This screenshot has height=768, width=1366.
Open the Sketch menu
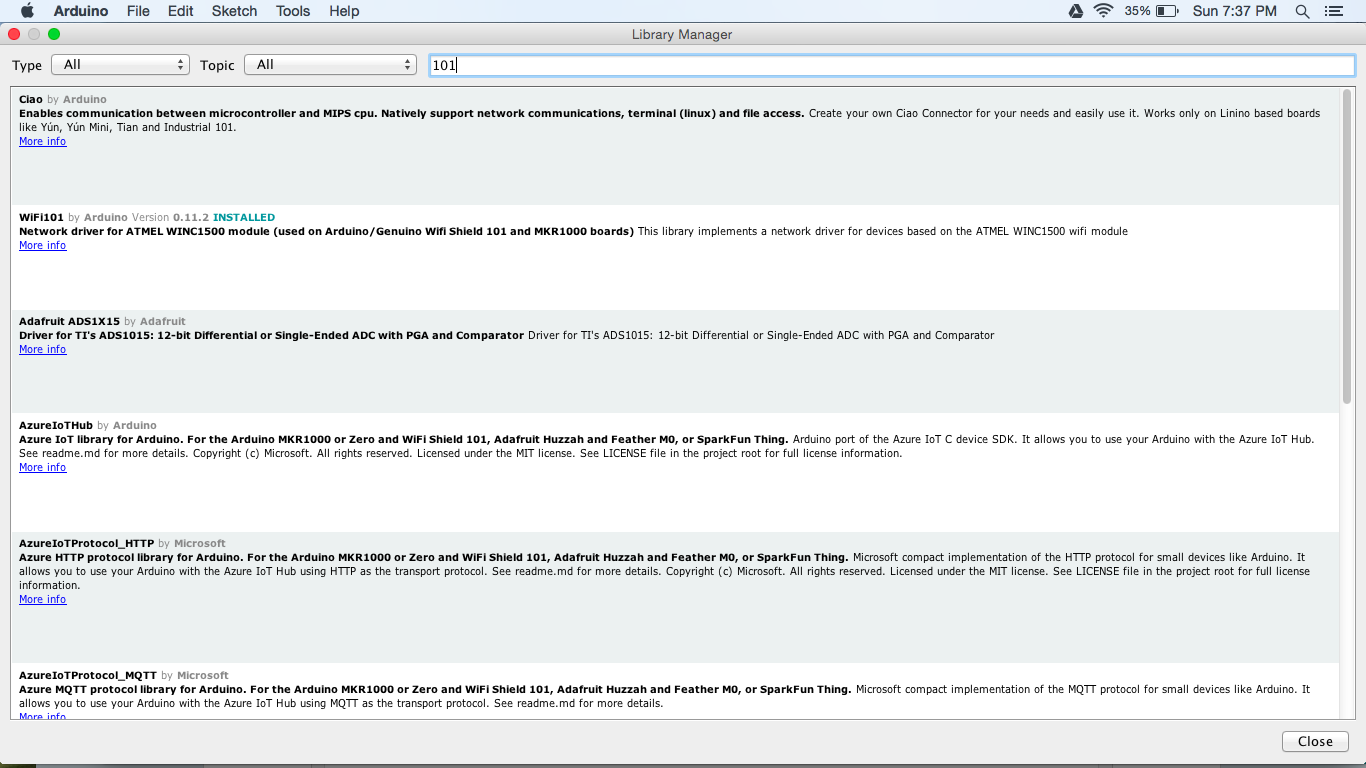pos(234,11)
